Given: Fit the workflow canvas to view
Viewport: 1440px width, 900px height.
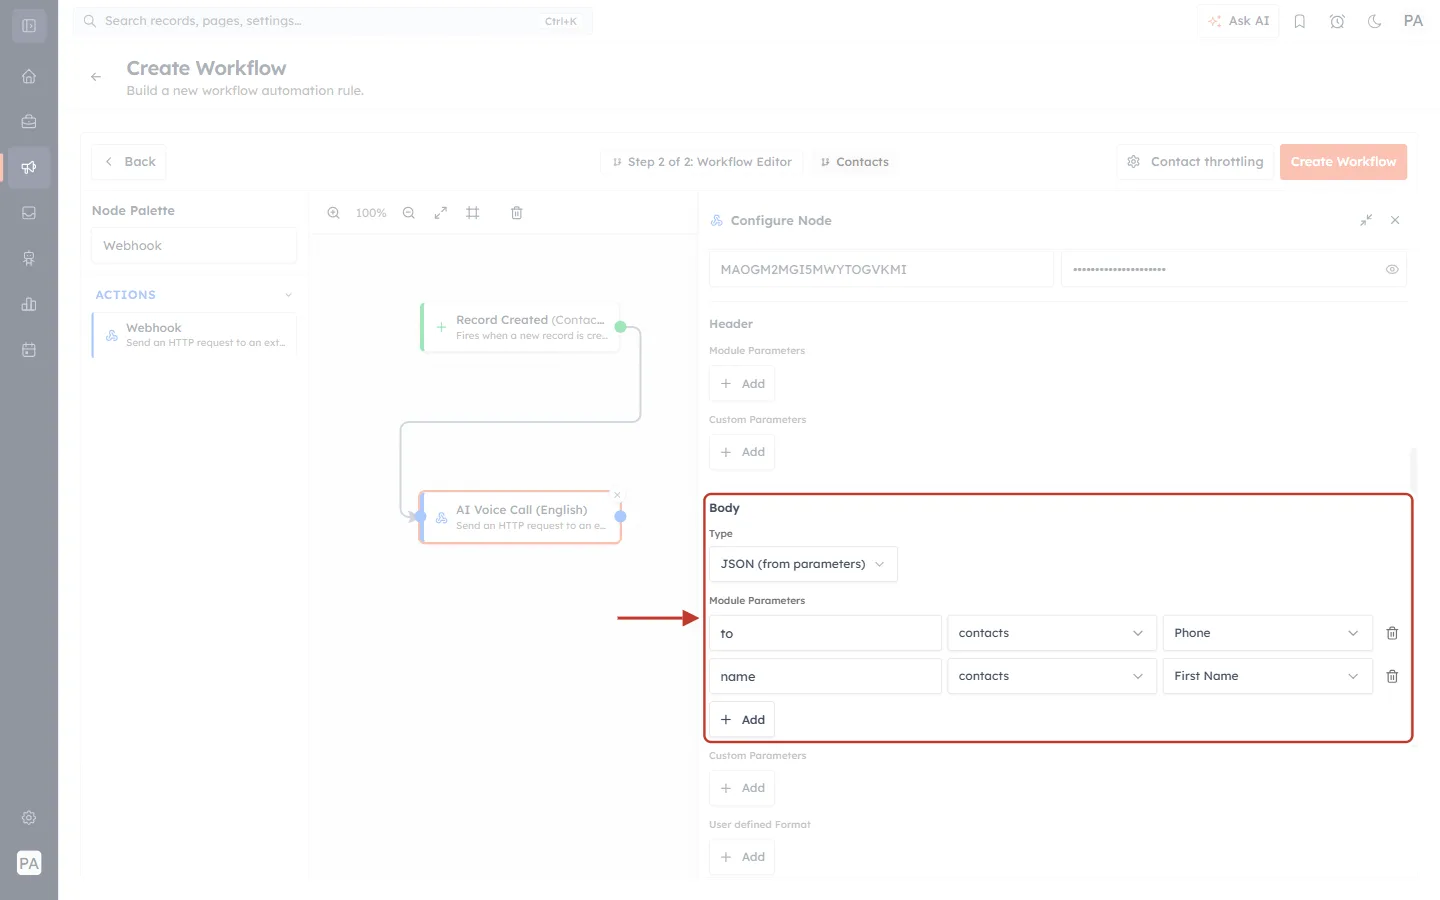Looking at the screenshot, I should [441, 213].
